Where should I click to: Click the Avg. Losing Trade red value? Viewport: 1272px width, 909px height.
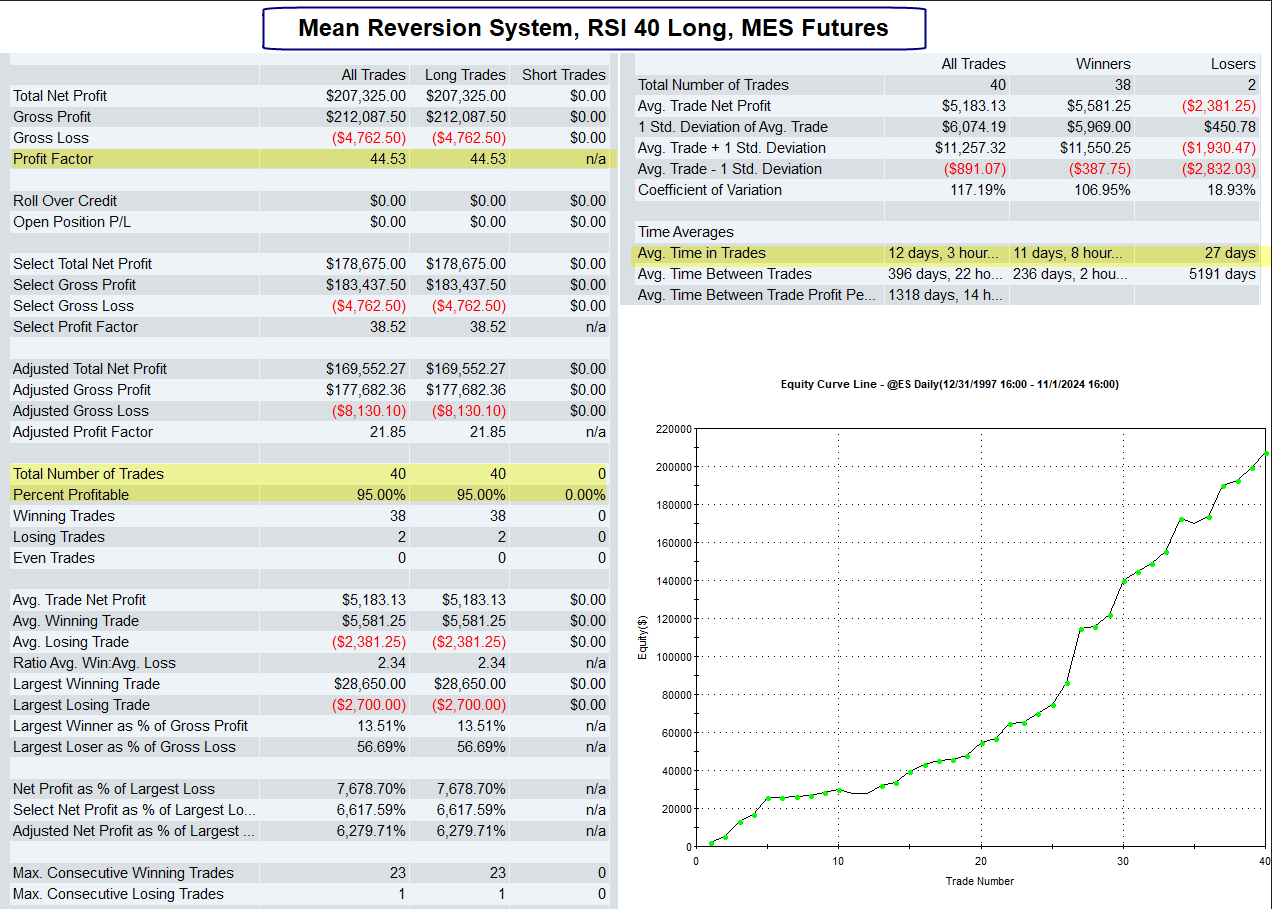click(x=369, y=642)
